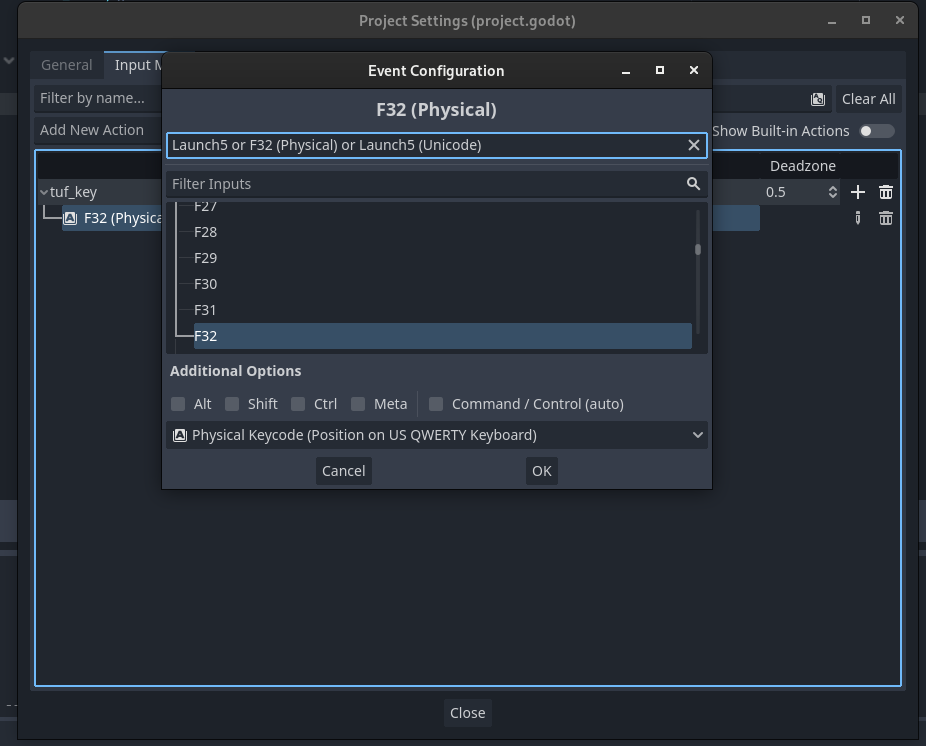Select the Input Map tab
The width and height of the screenshot is (926, 746).
(x=135, y=64)
